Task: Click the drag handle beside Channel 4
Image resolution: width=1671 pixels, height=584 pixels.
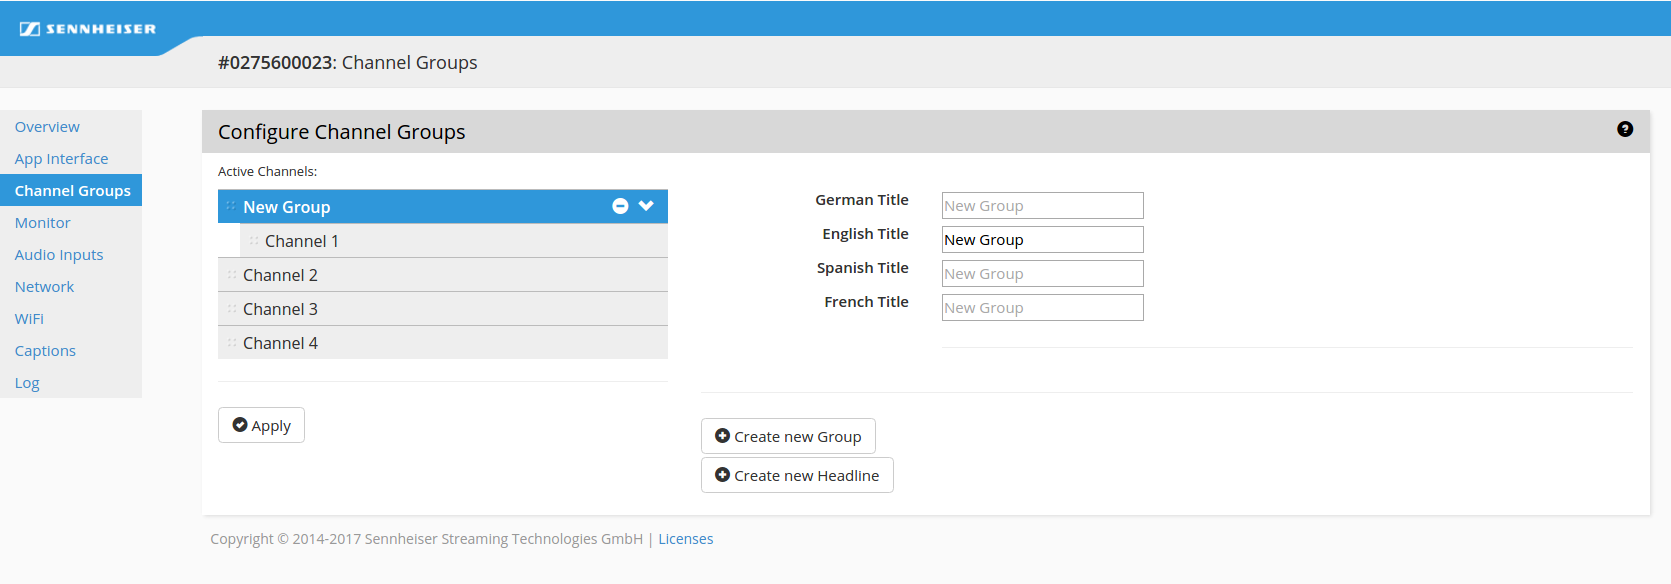Action: click(x=232, y=343)
